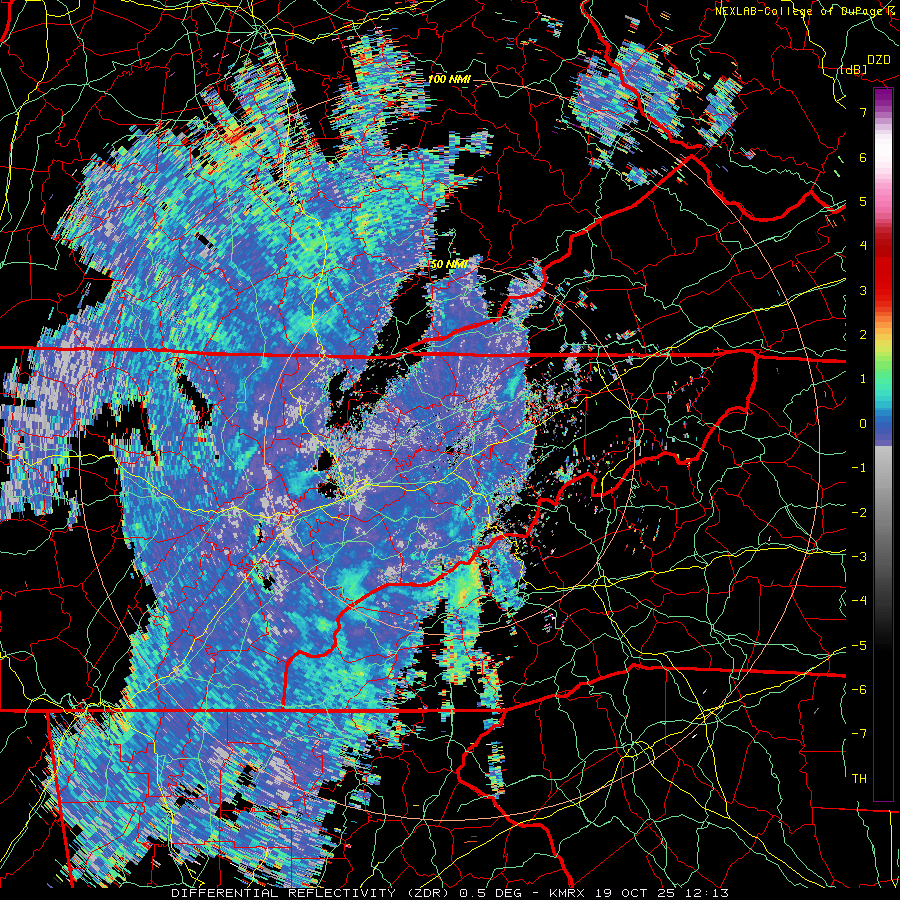900x900 pixels.
Task: Select the "100 NMI" range ring label
Action: (449, 79)
